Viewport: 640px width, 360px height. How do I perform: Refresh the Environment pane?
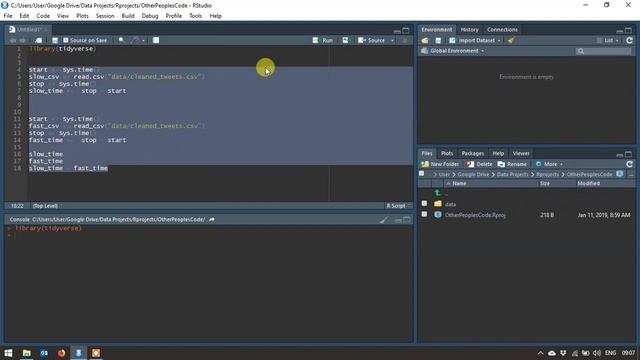tap(629, 40)
